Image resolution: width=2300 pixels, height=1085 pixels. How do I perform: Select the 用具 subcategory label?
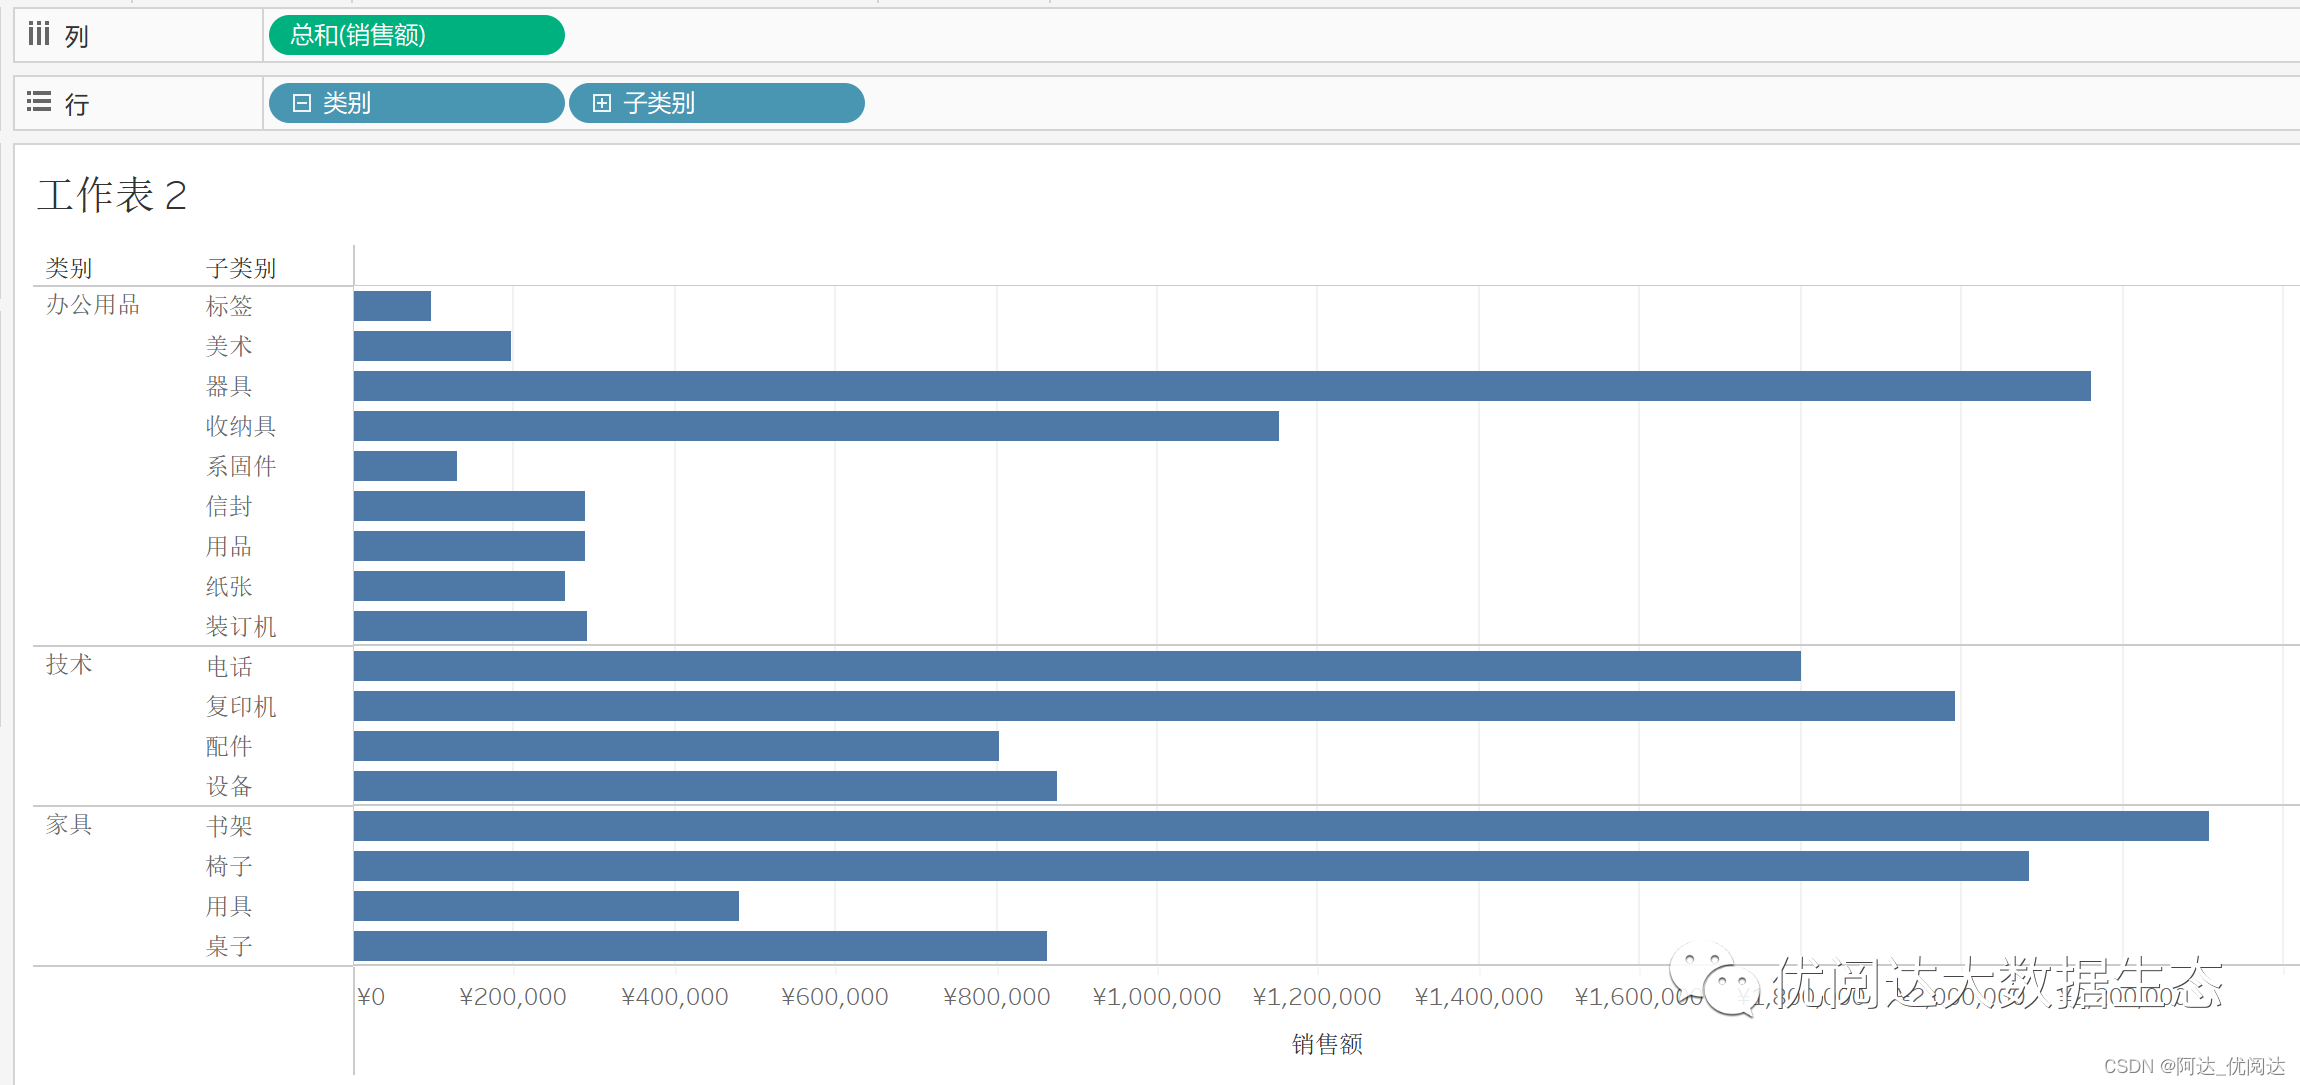click(229, 906)
